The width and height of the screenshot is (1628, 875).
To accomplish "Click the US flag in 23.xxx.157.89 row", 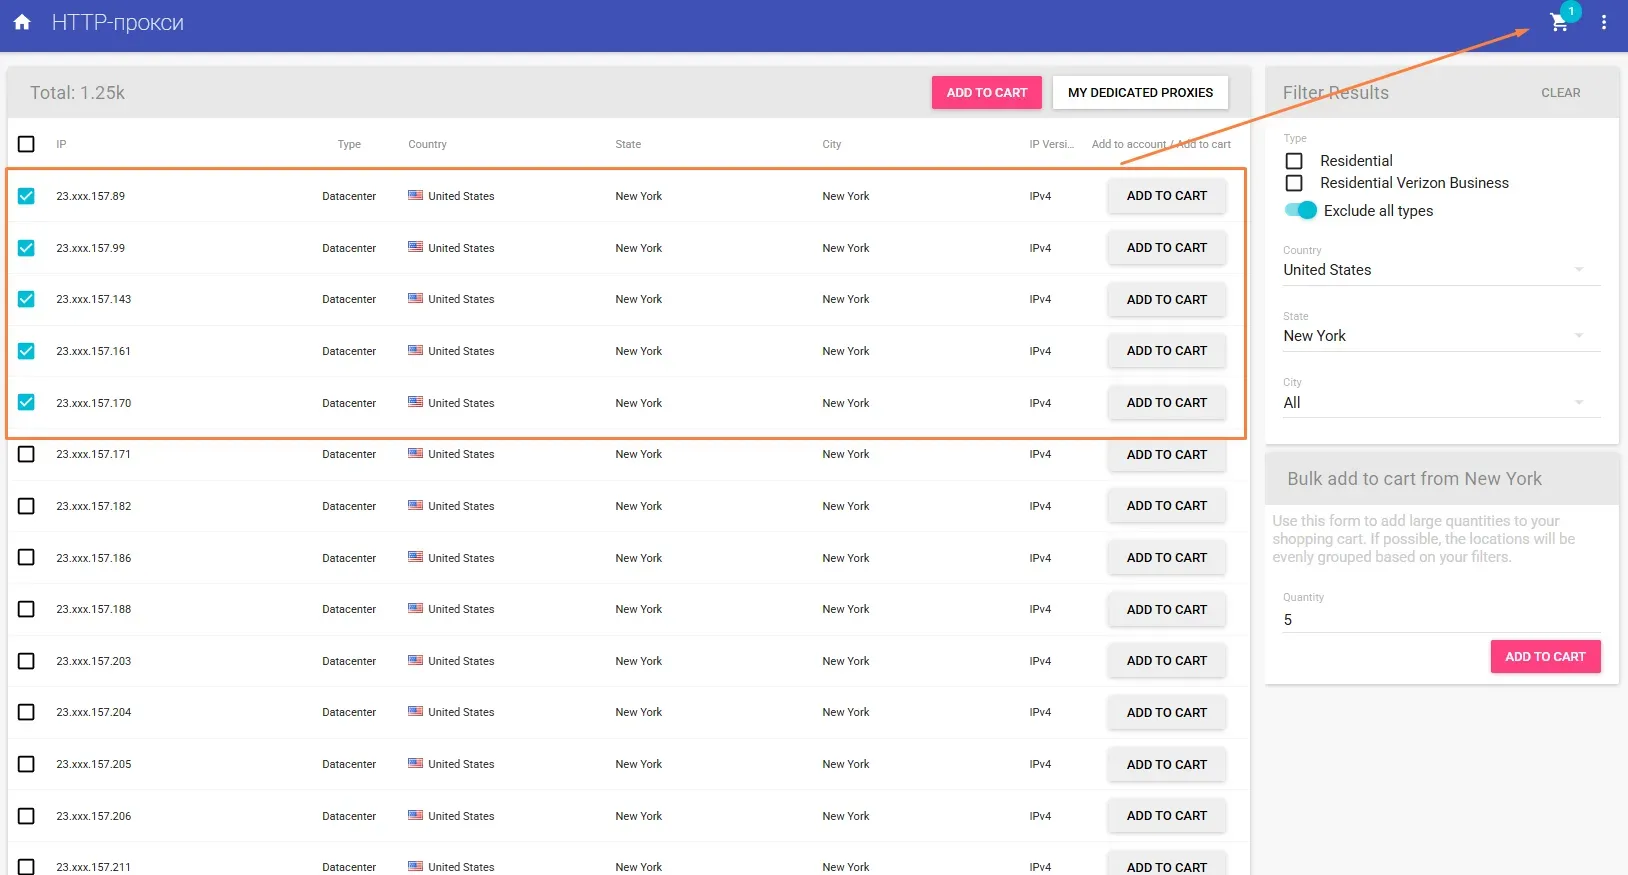I will (x=415, y=196).
